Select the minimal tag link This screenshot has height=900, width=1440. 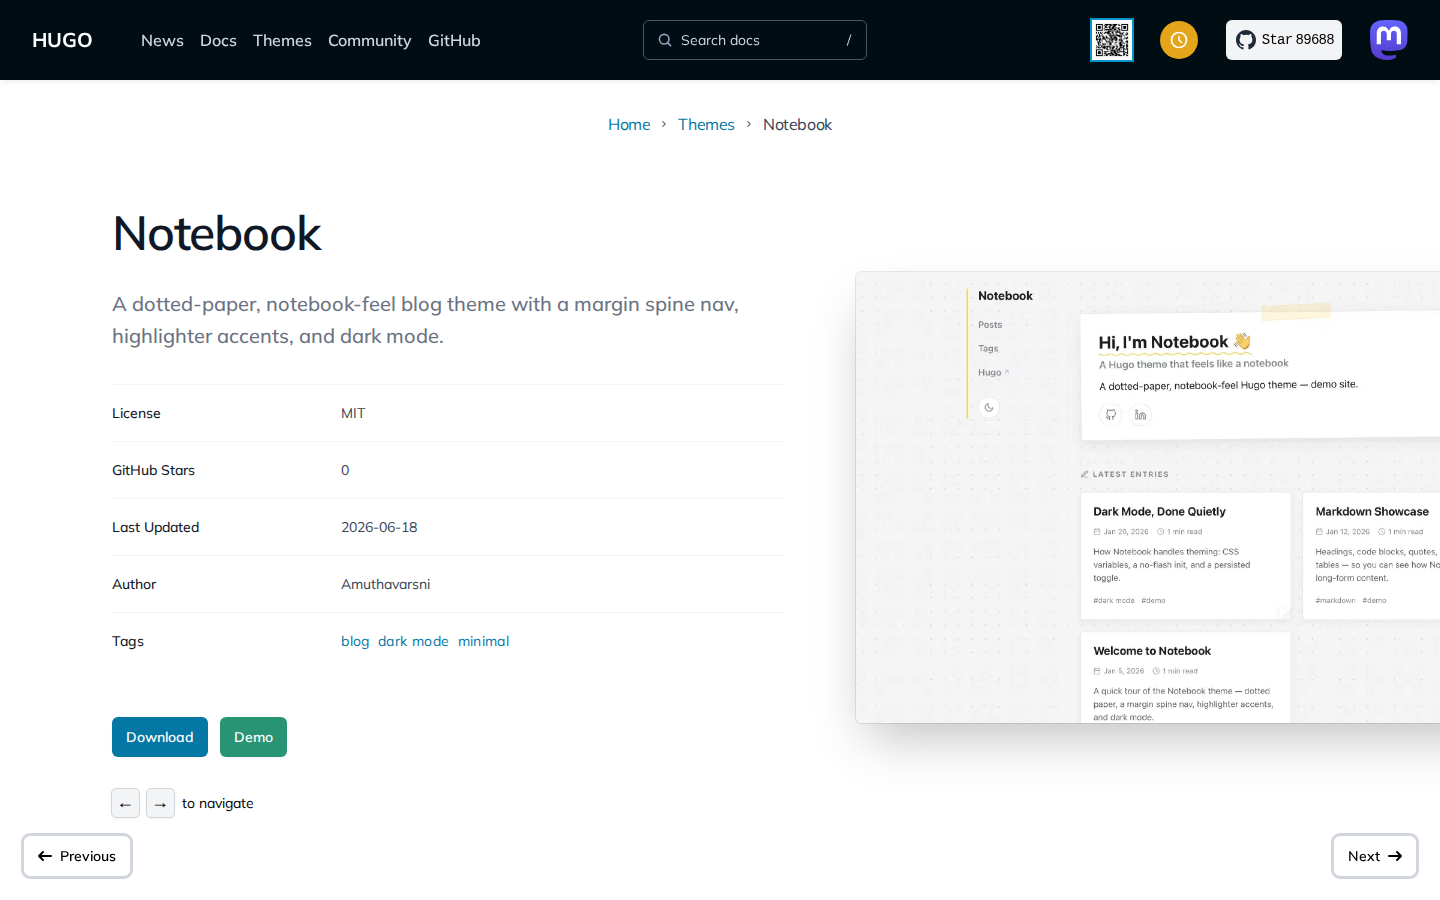[x=483, y=641]
